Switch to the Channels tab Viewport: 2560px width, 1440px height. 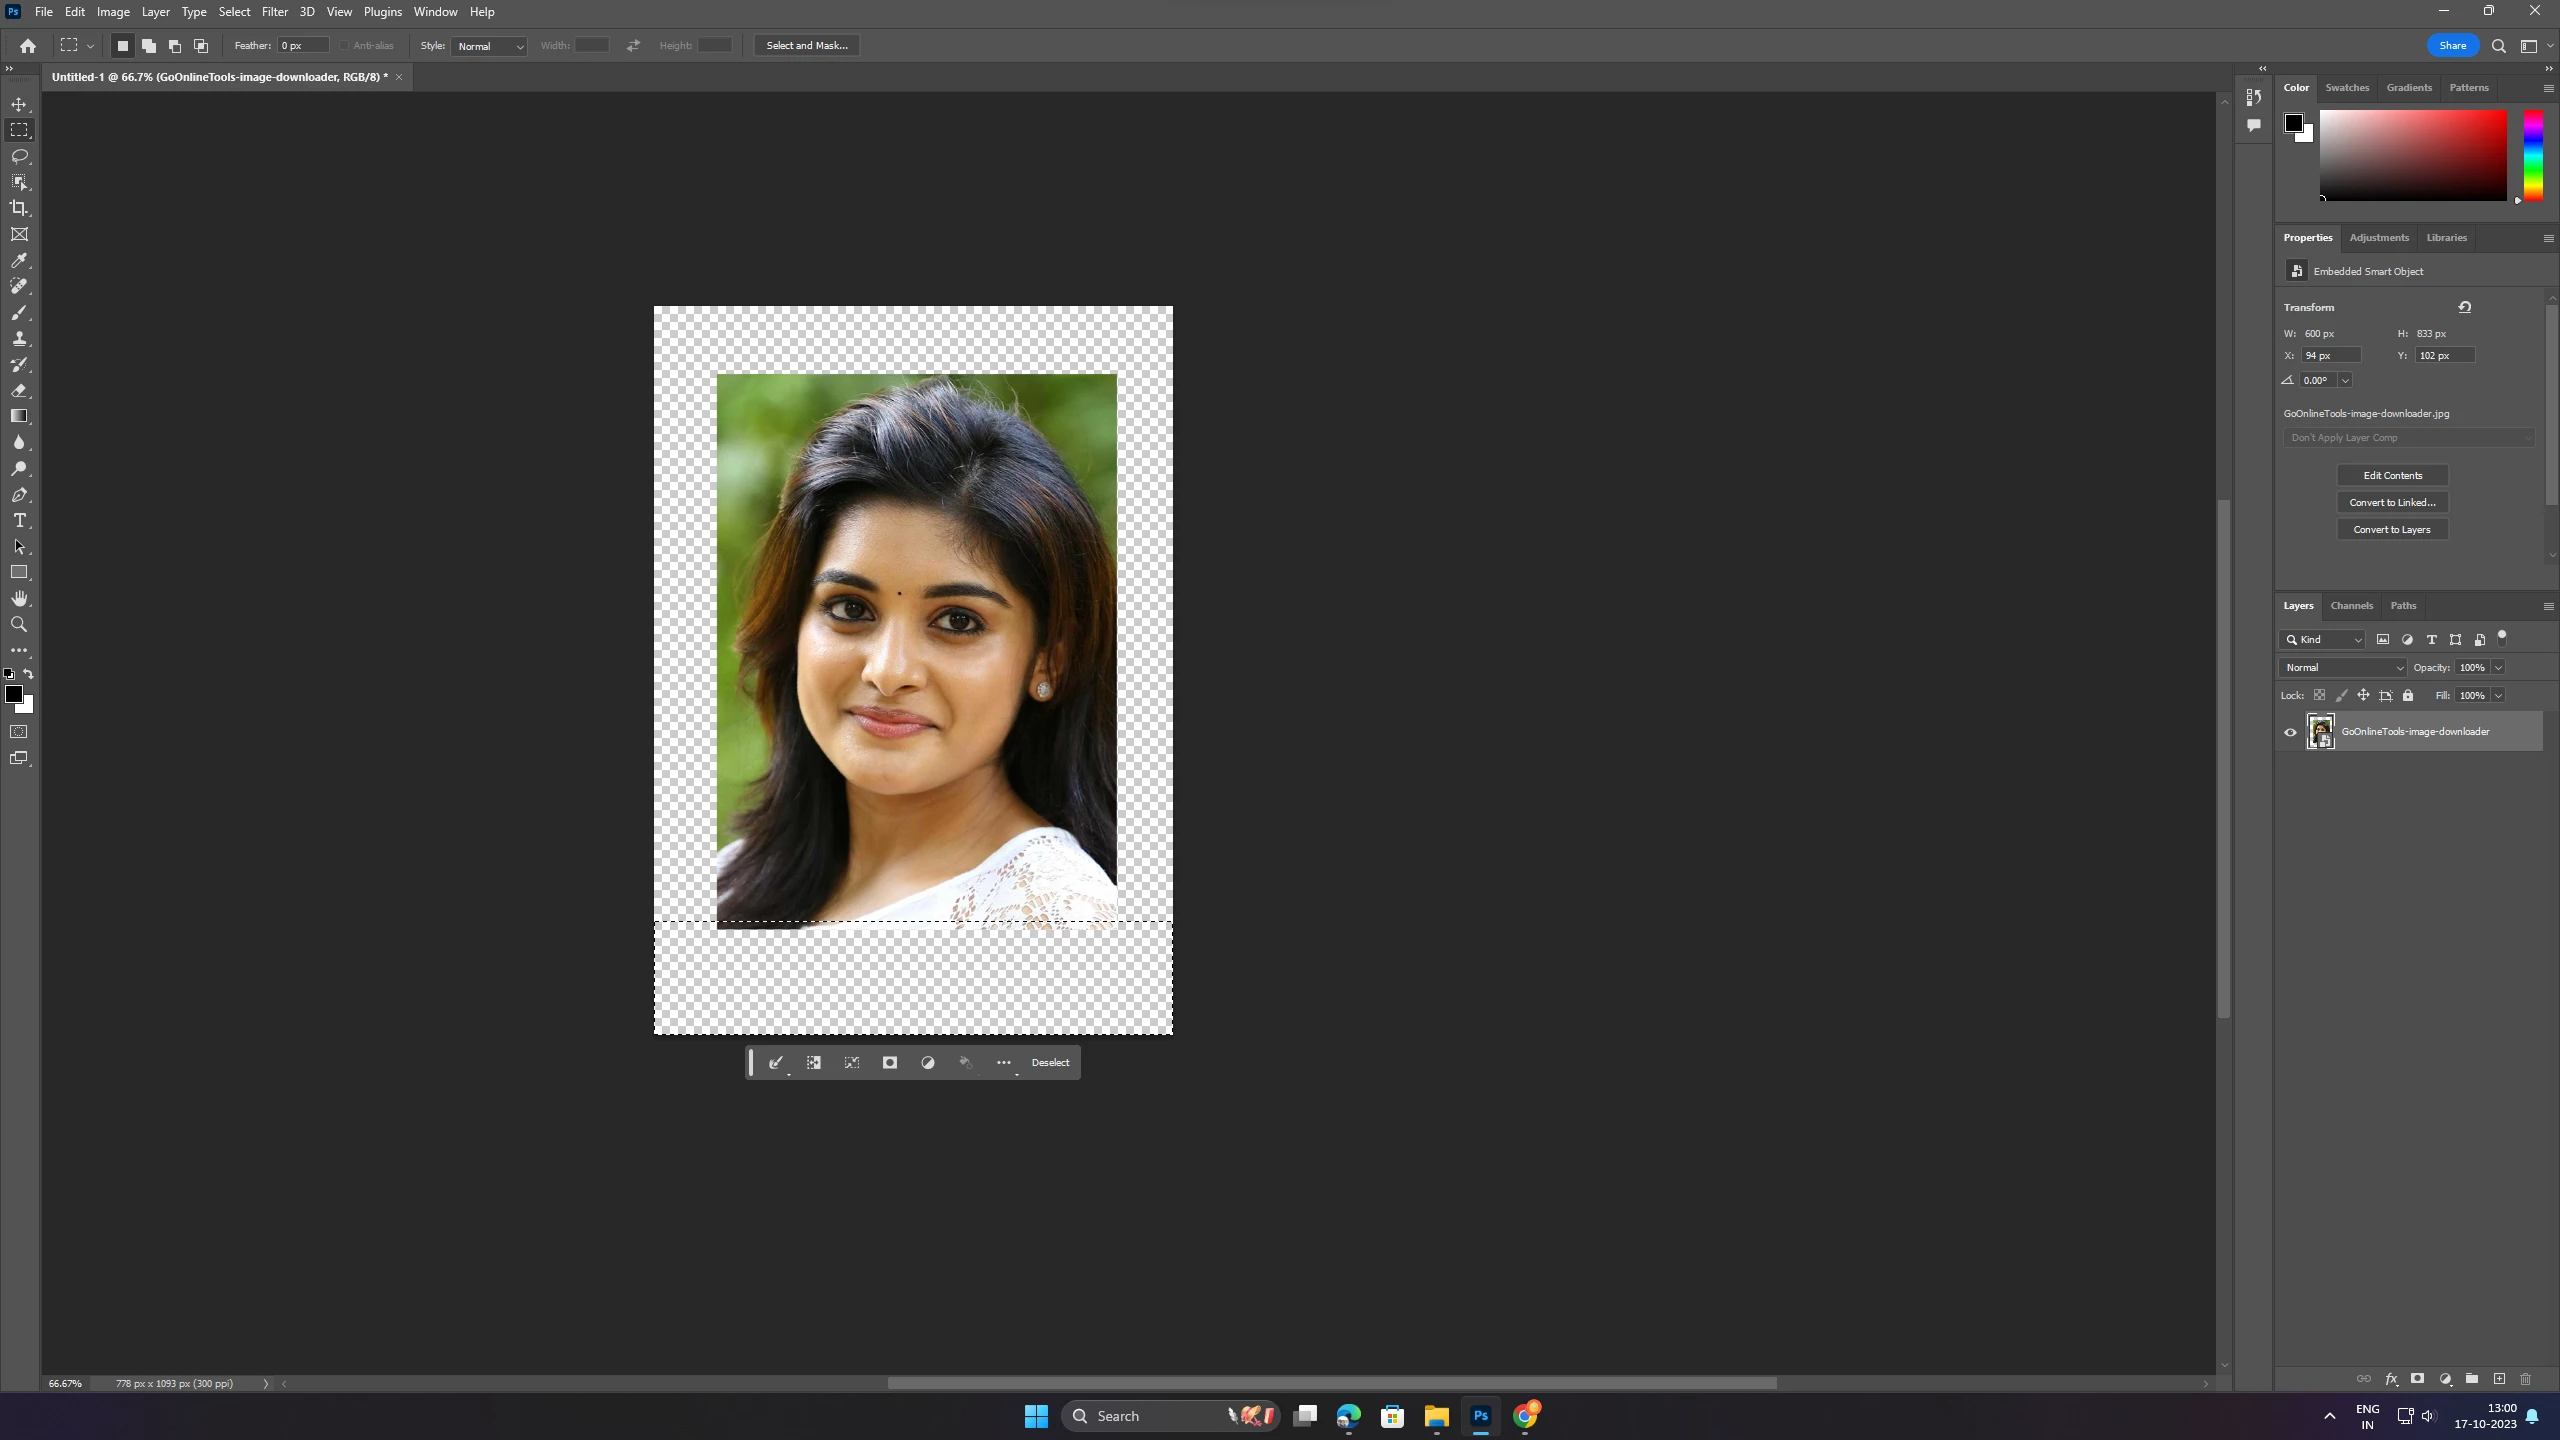2351,605
